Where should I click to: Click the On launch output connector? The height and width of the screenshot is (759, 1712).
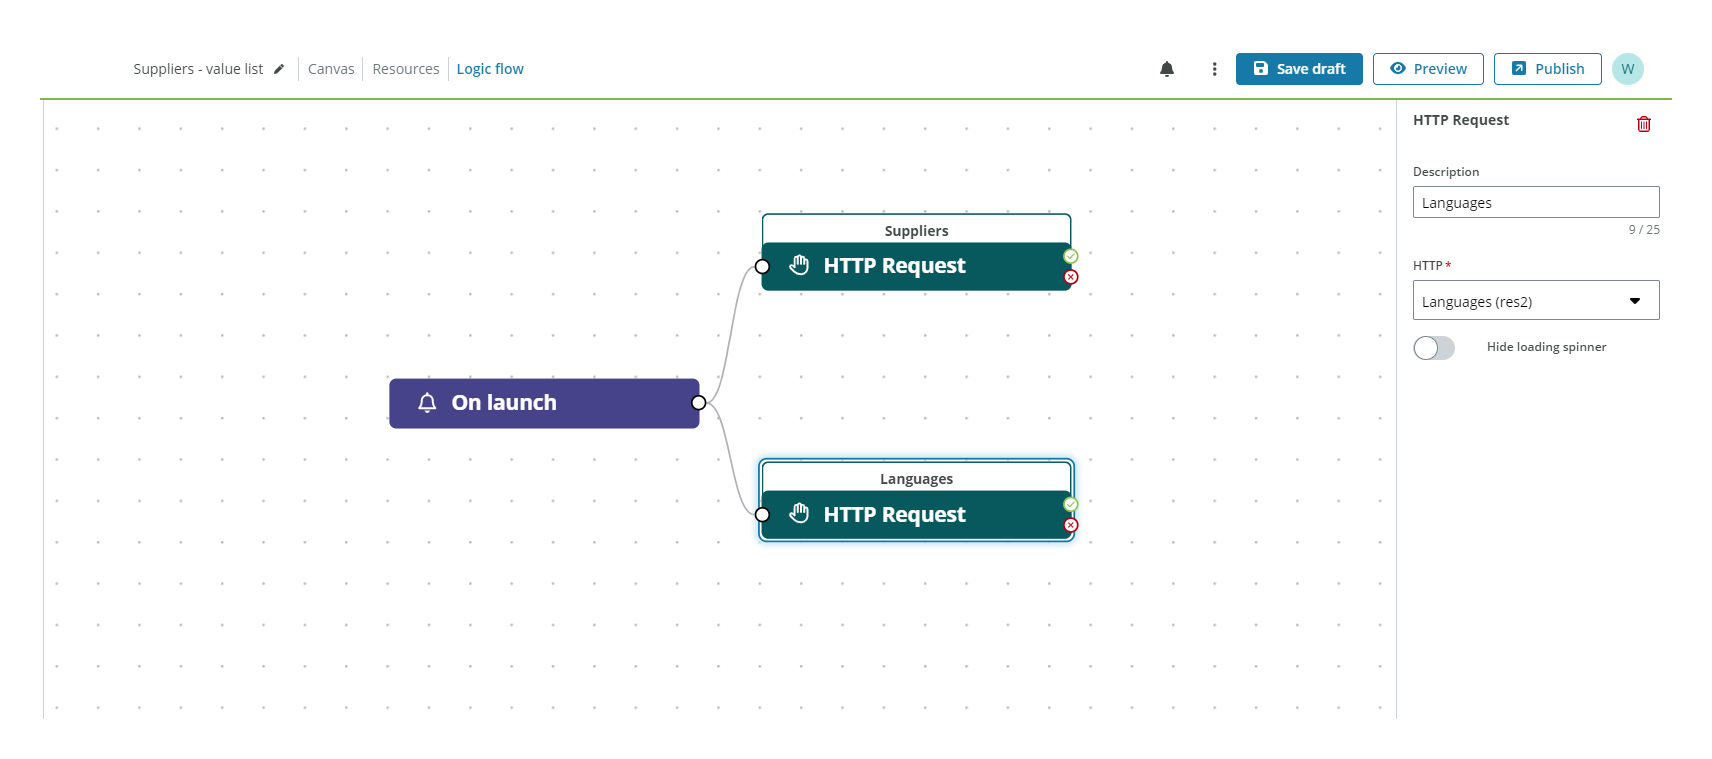point(699,403)
